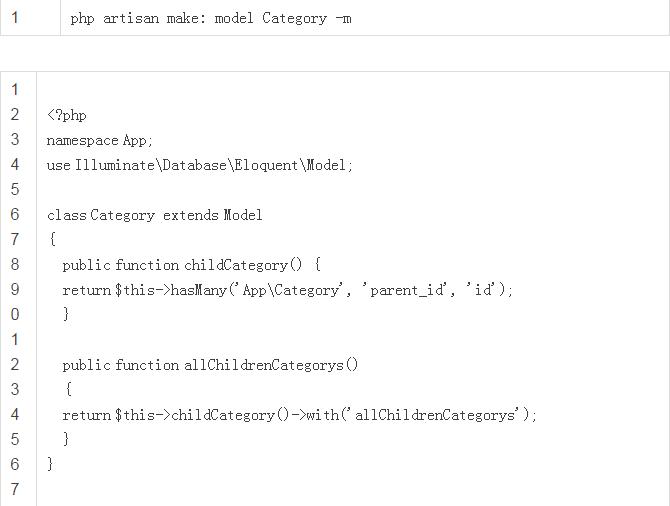Click the line number beside namespace App;
The image size is (670, 506).
(15, 140)
